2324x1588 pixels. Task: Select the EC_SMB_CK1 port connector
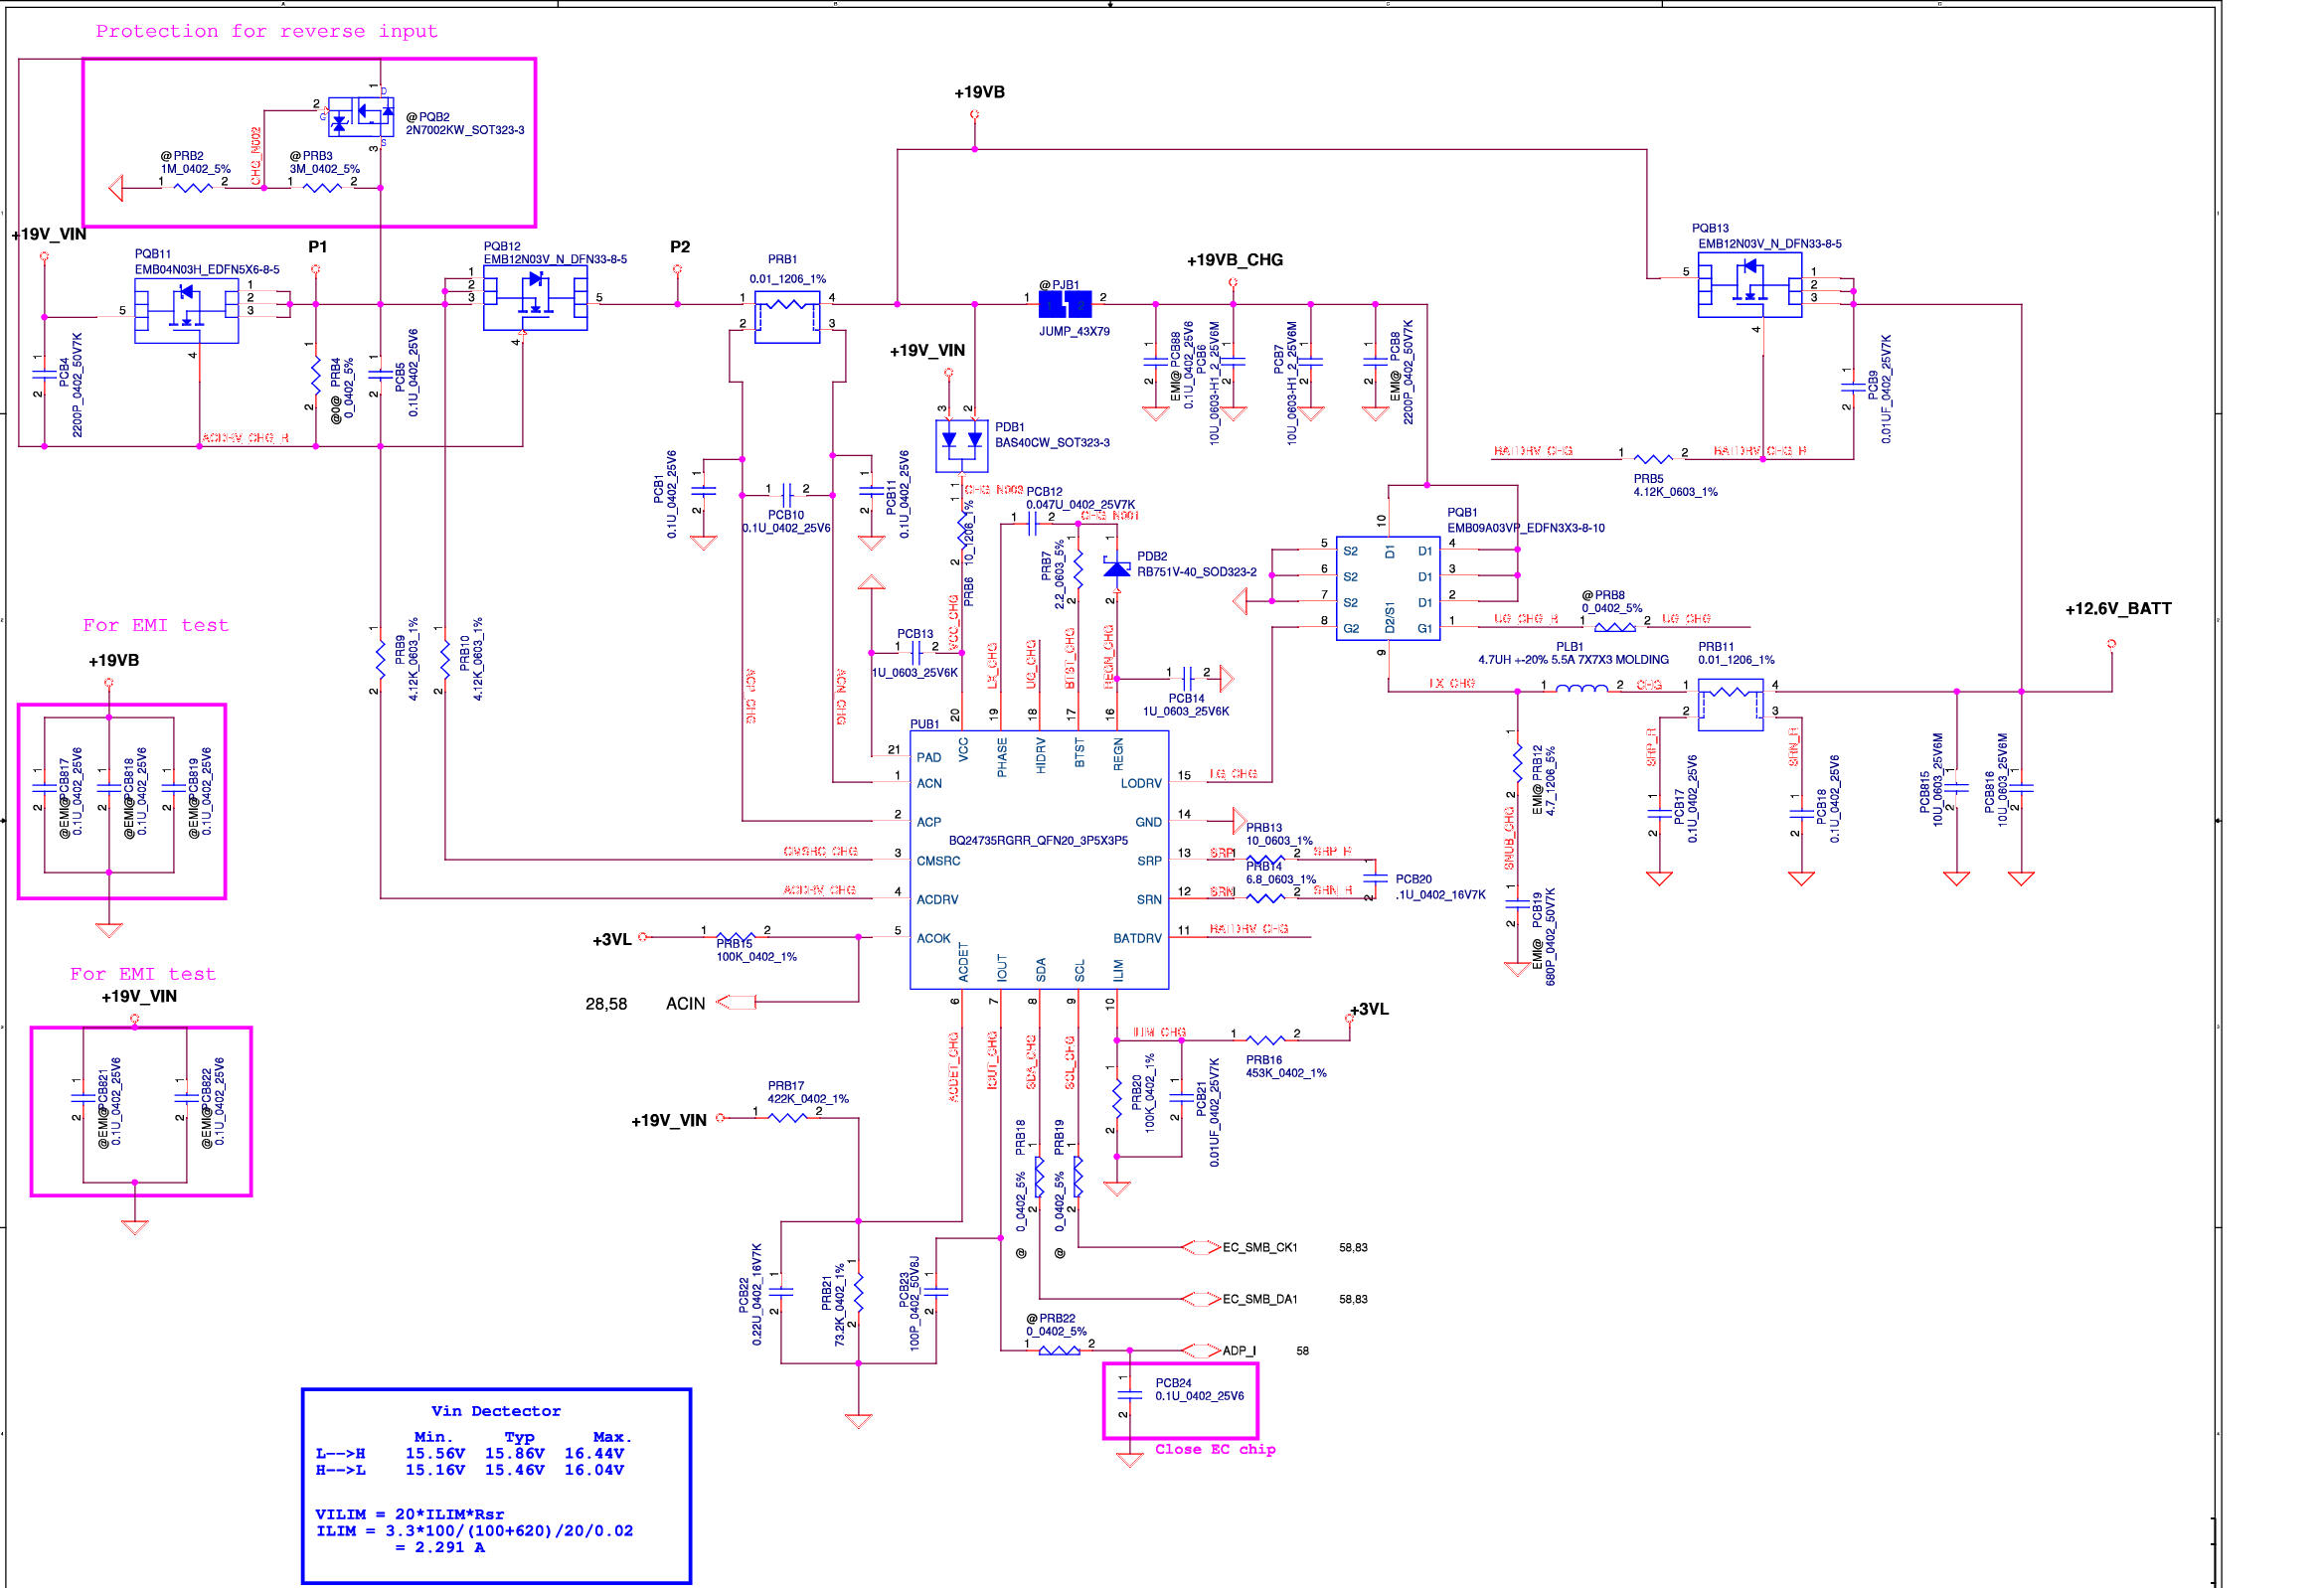coord(1201,1247)
